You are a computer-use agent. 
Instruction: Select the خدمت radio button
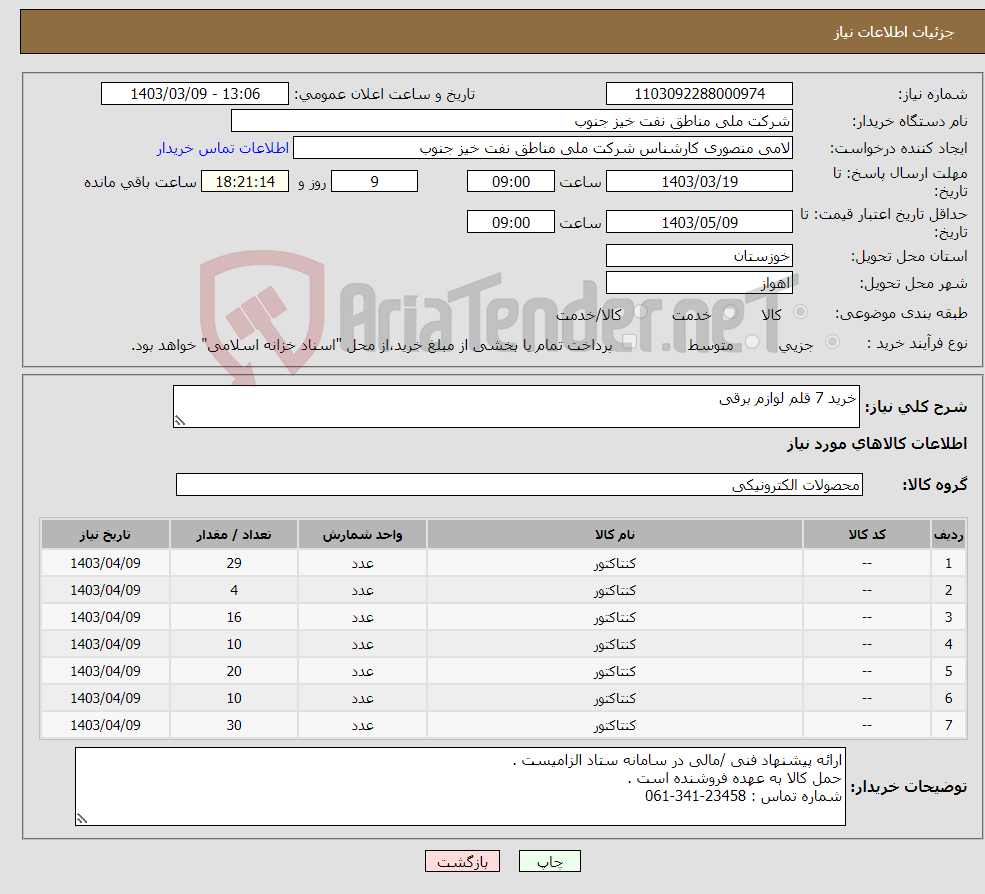tap(729, 311)
